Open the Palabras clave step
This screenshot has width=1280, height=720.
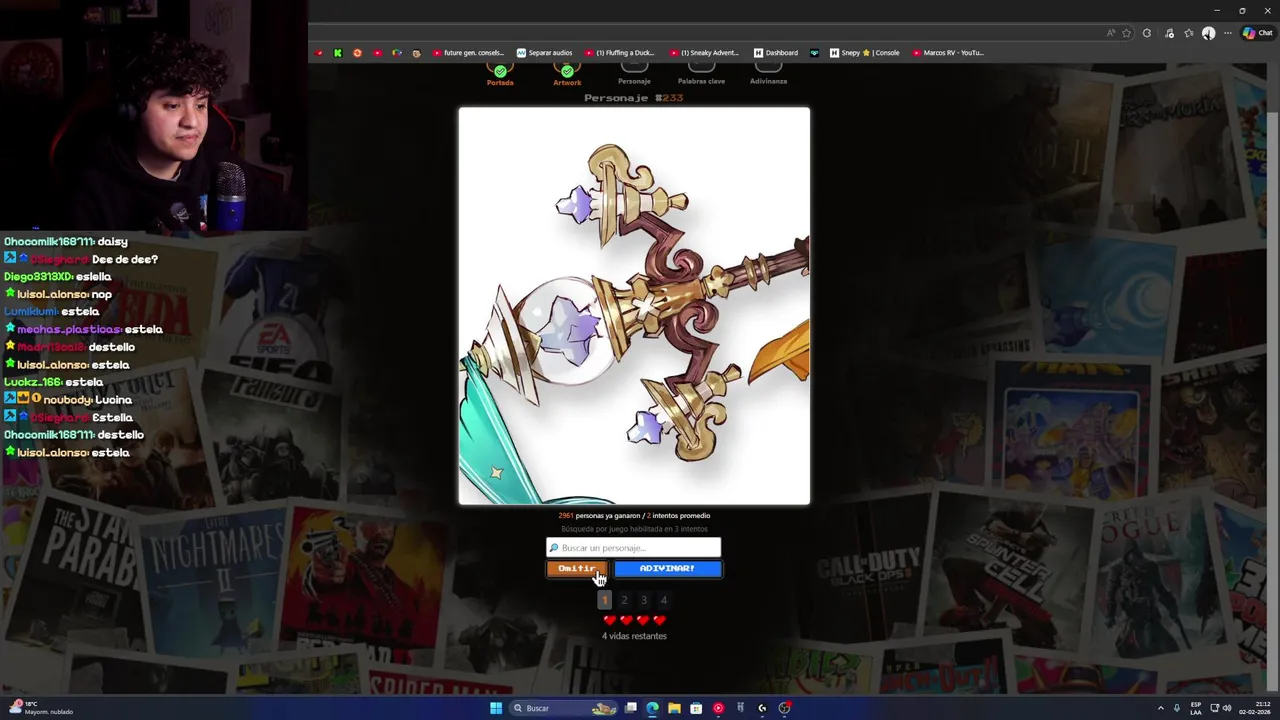(701, 74)
